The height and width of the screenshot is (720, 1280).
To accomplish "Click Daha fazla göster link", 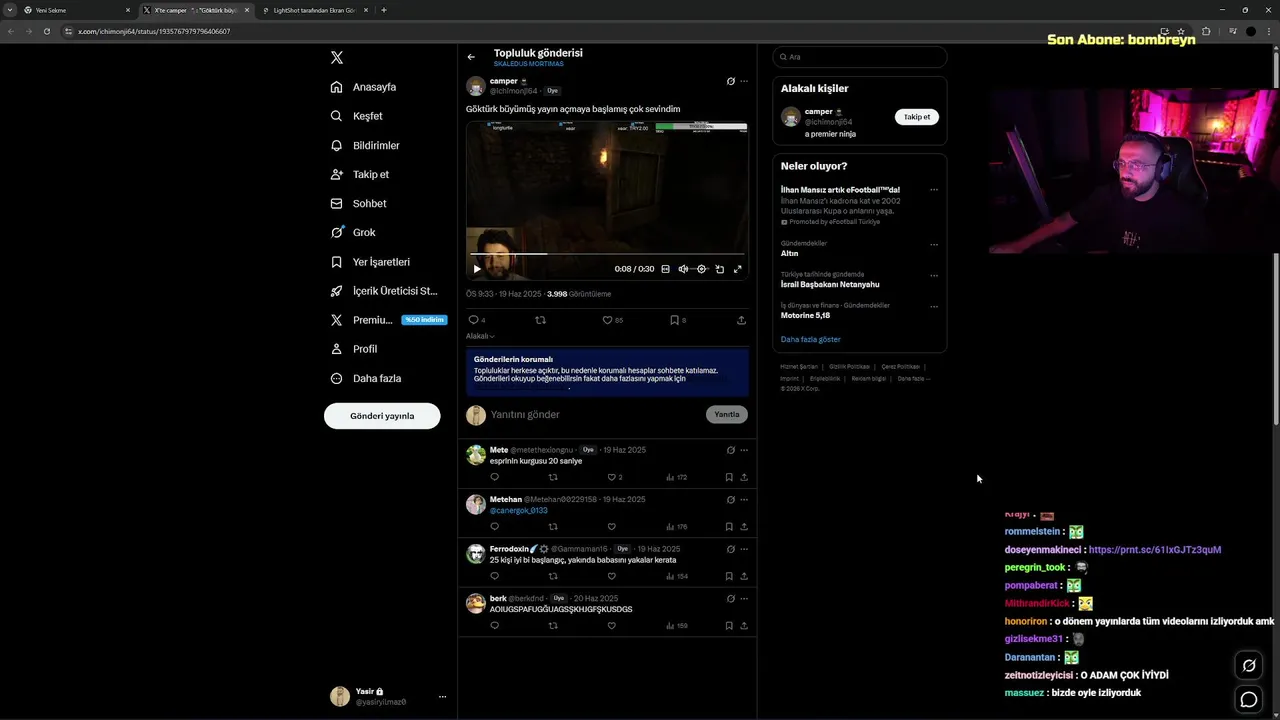I will [811, 339].
